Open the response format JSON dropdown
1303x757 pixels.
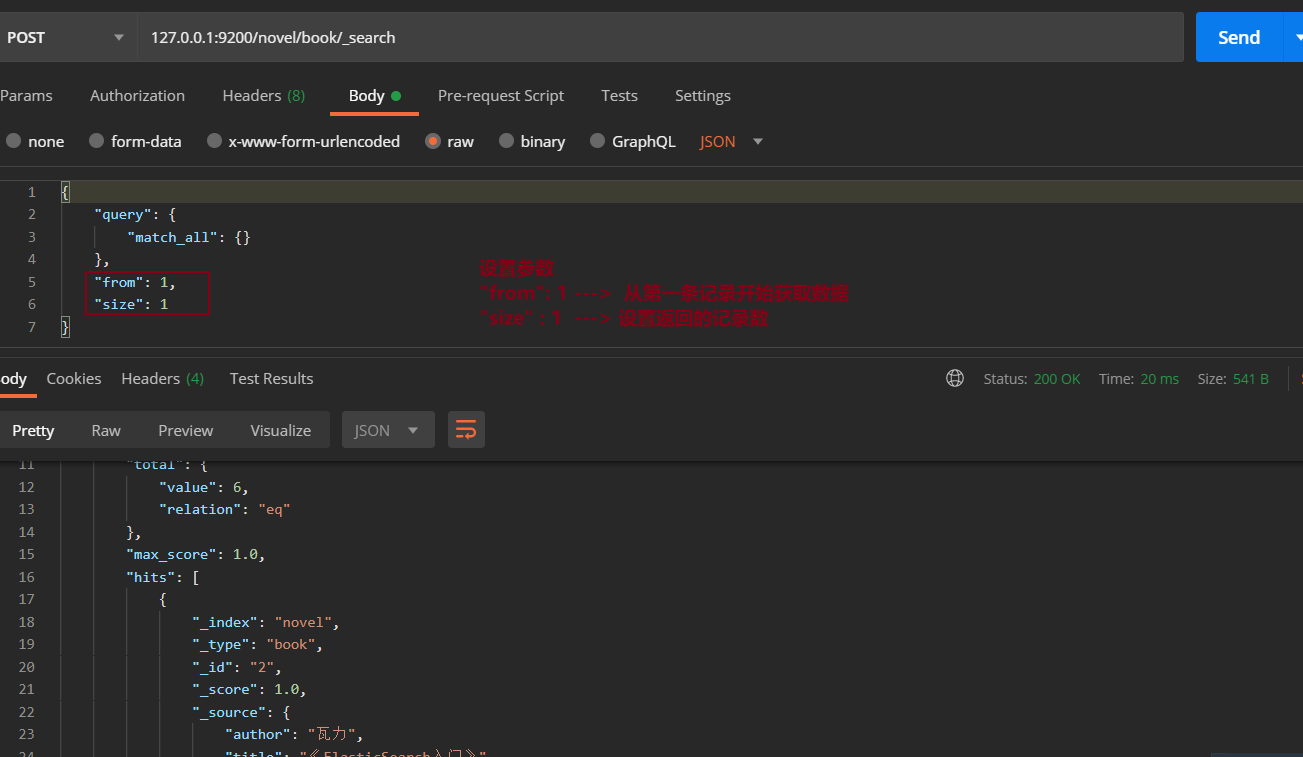point(388,430)
